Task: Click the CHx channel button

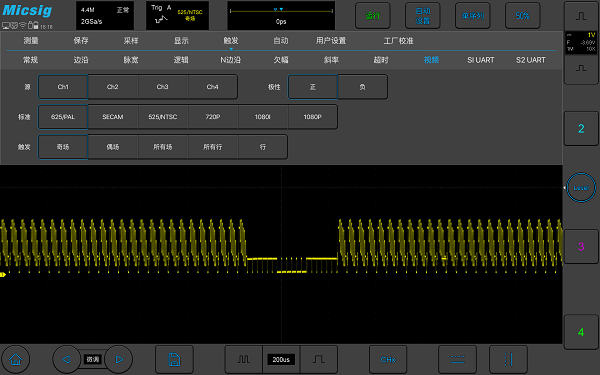Action: click(x=388, y=359)
